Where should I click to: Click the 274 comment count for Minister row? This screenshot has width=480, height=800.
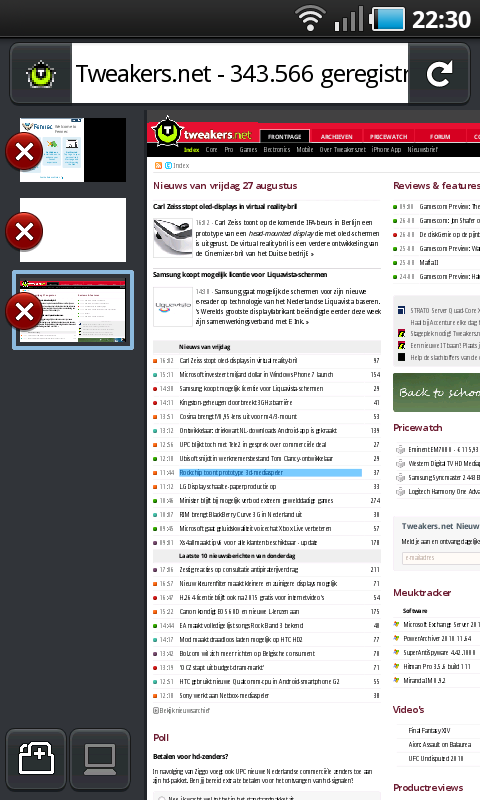[x=375, y=501]
